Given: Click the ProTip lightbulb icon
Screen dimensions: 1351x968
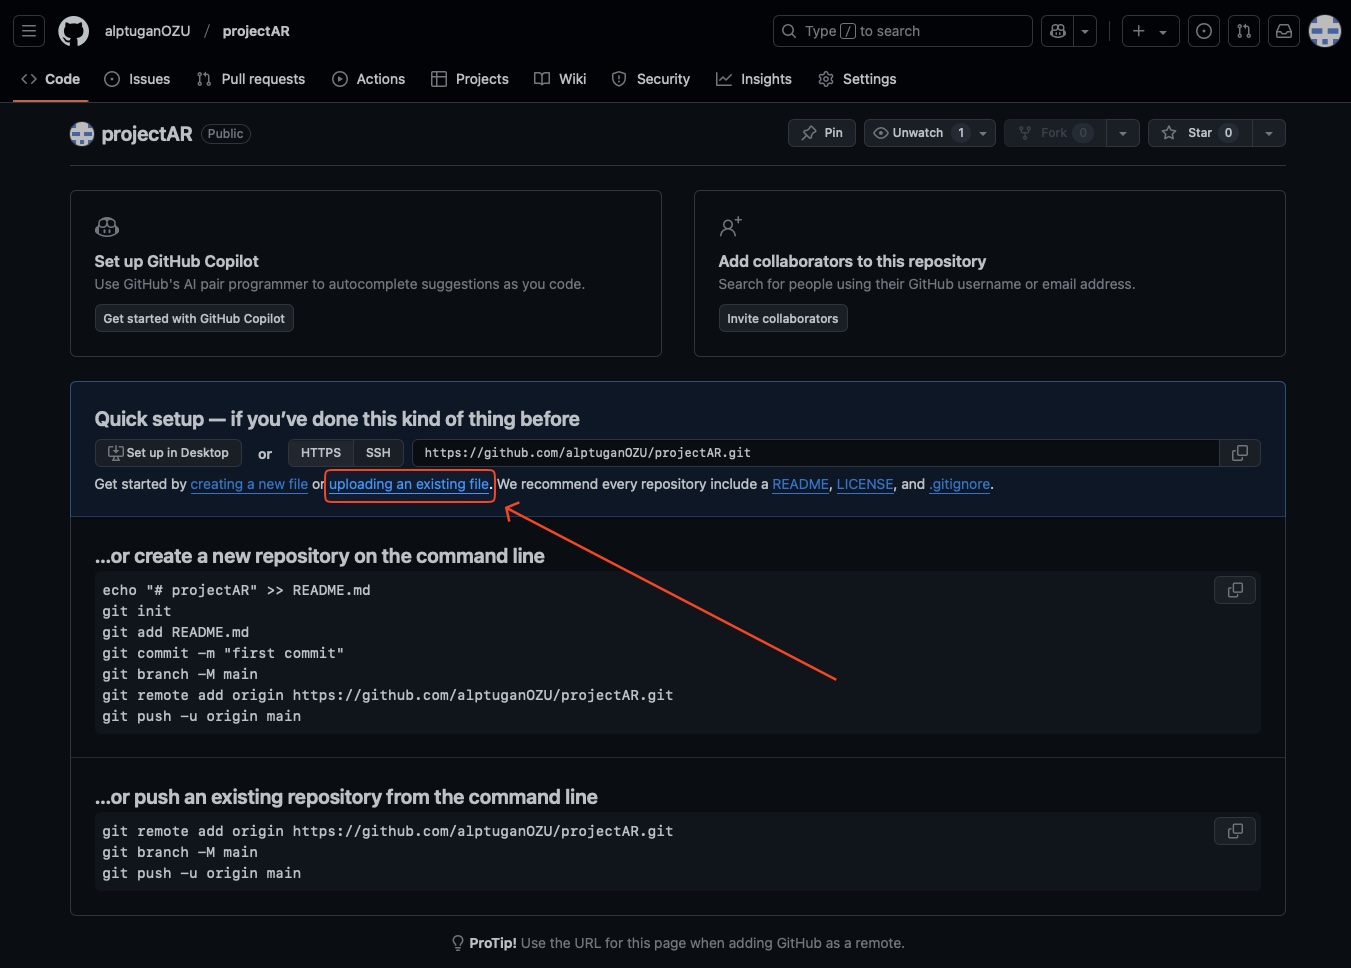Looking at the screenshot, I should (x=458, y=943).
